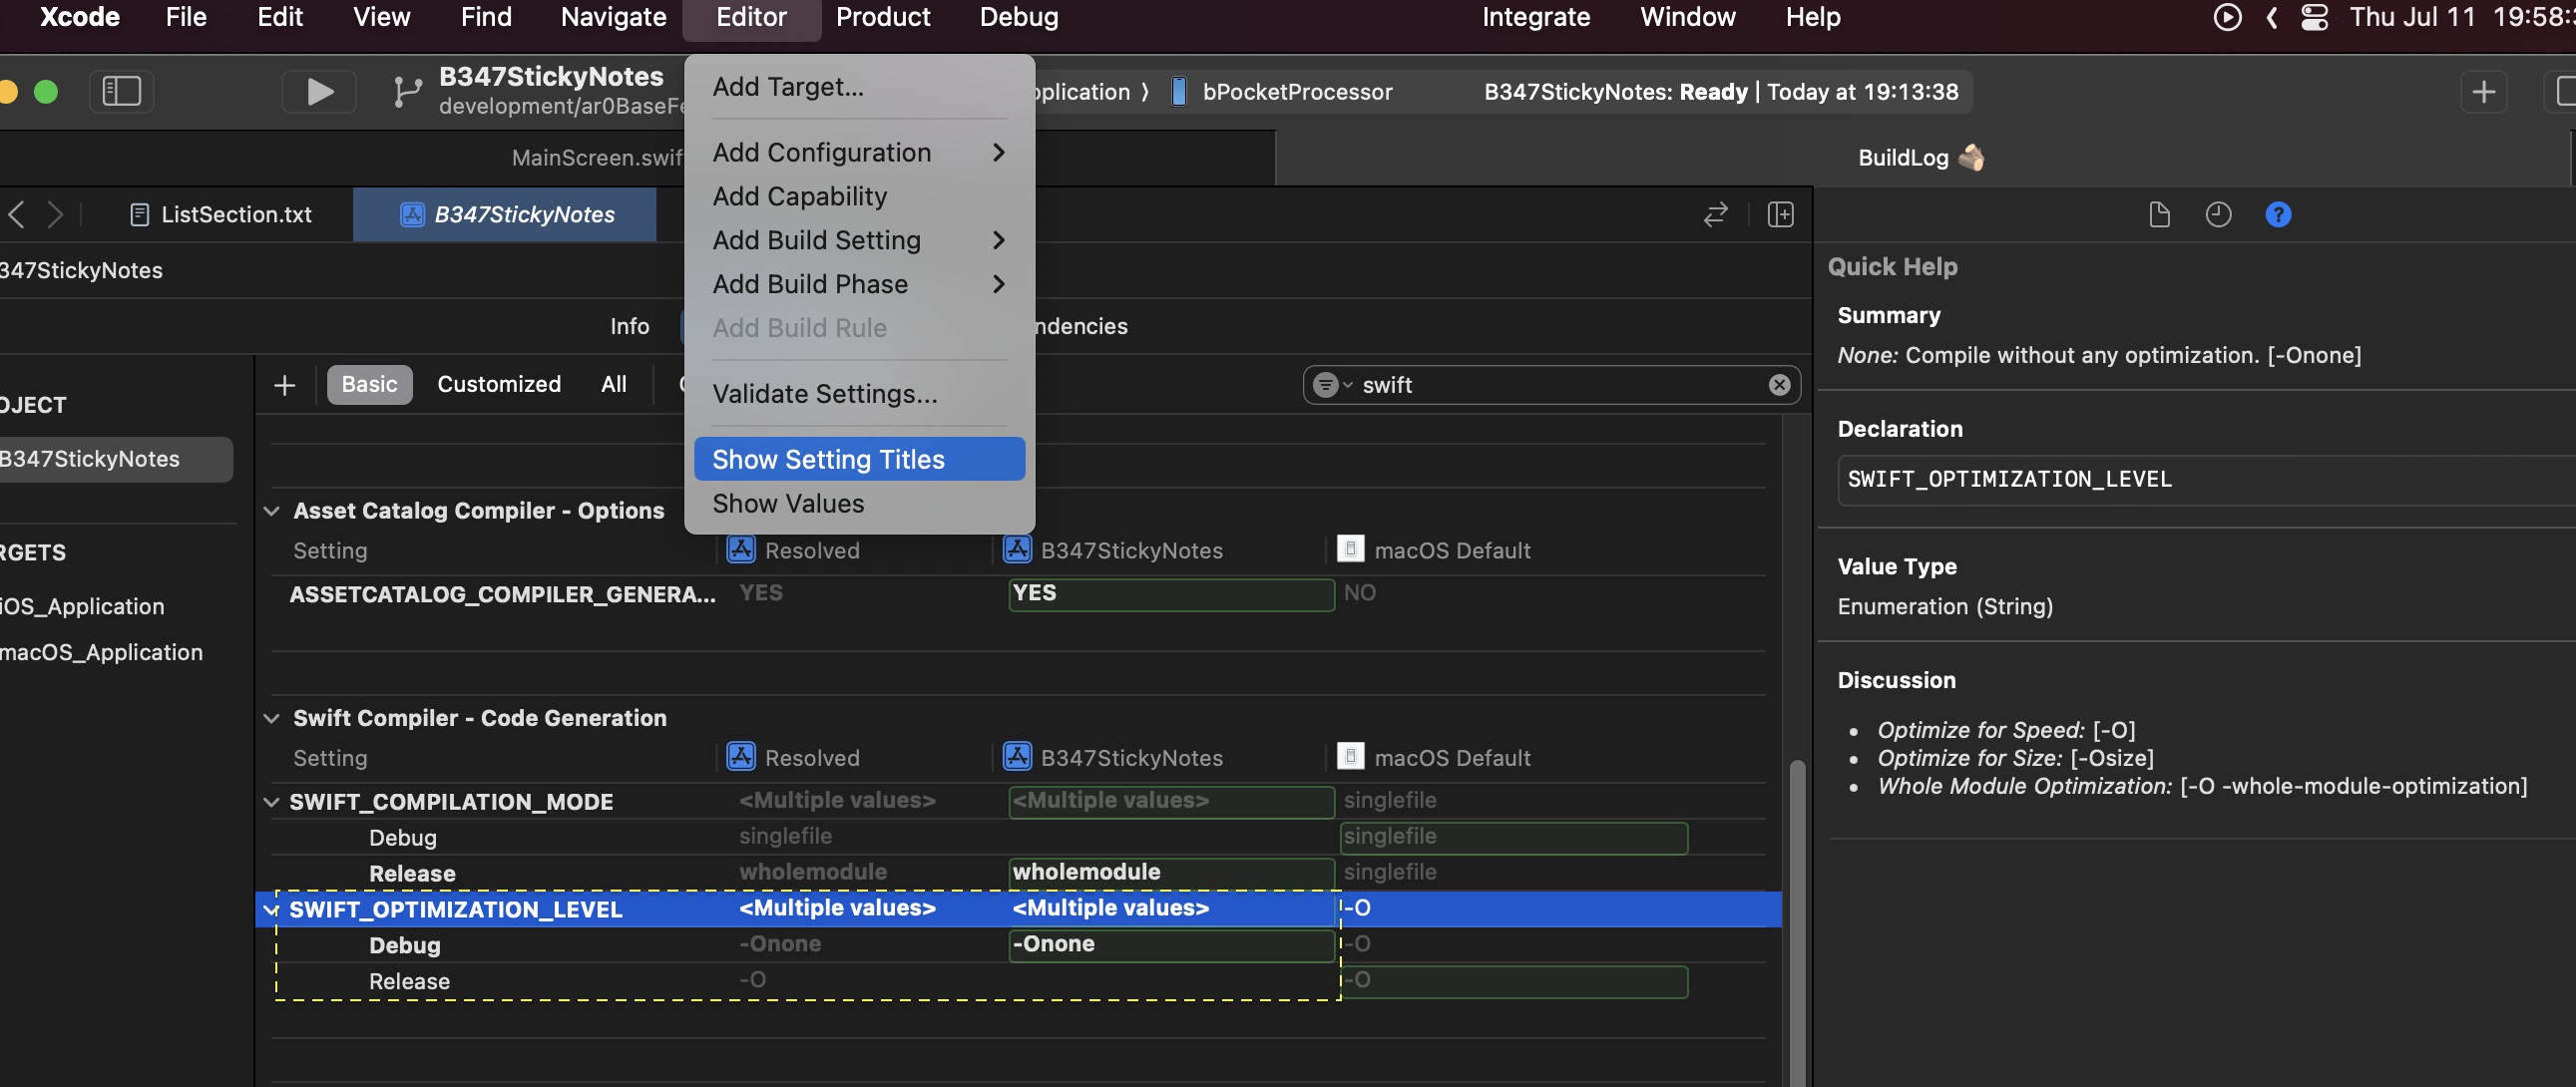The width and height of the screenshot is (2576, 1087).
Task: Open the Product menu
Action: [882, 17]
